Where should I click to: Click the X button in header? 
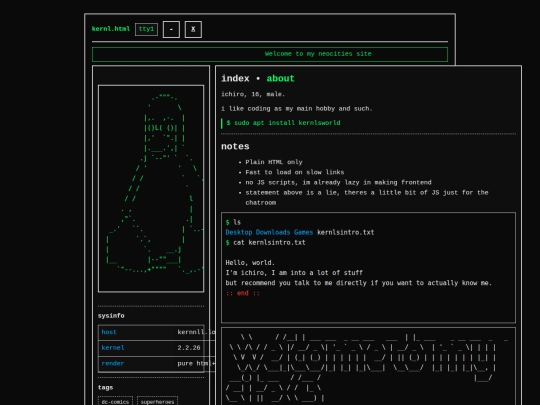click(193, 30)
